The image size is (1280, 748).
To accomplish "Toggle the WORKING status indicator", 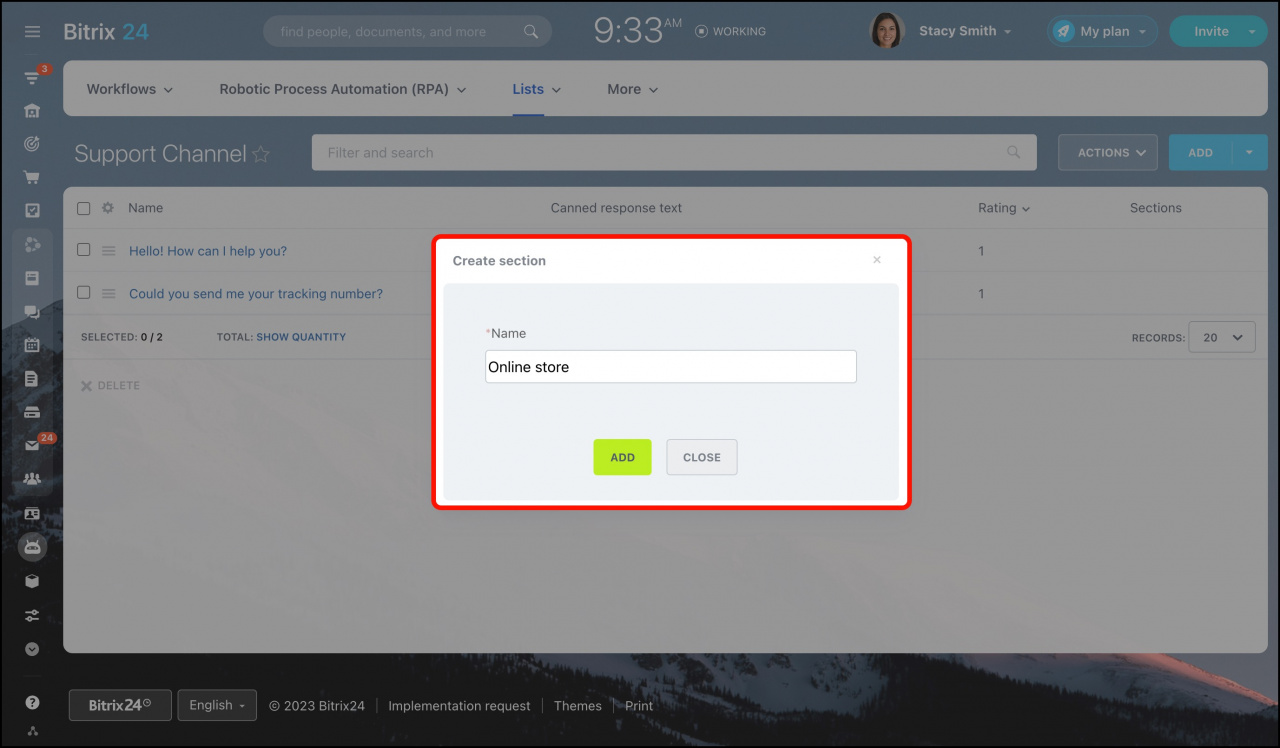I will (730, 32).
